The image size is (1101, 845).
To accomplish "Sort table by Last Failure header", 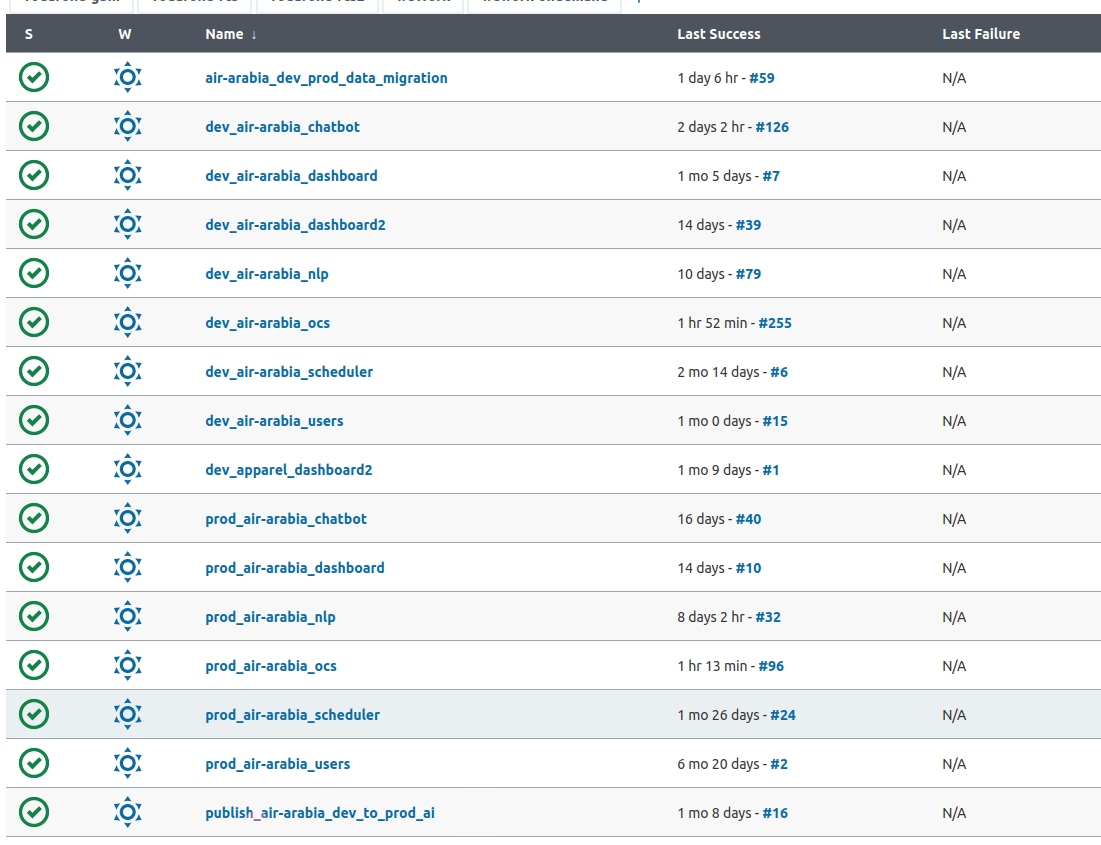I will (980, 34).
